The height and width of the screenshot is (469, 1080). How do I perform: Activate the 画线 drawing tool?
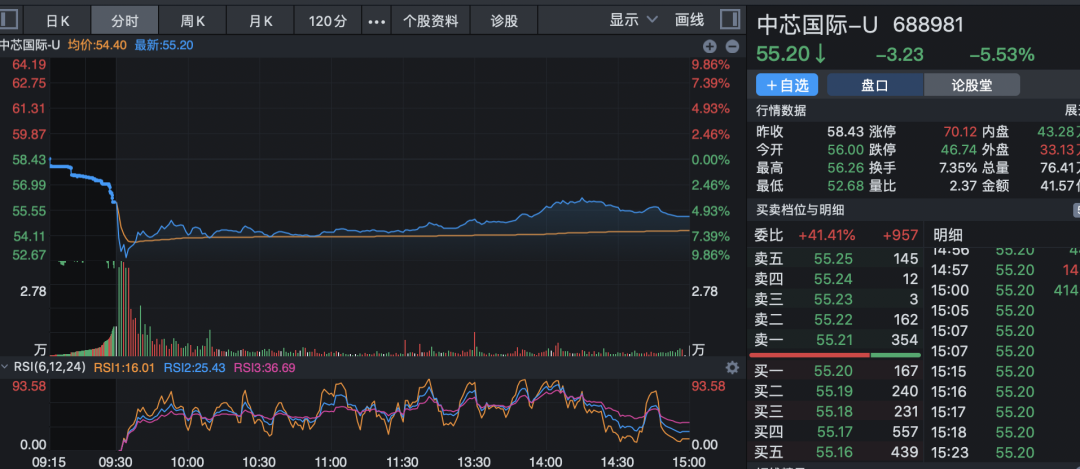coord(690,20)
